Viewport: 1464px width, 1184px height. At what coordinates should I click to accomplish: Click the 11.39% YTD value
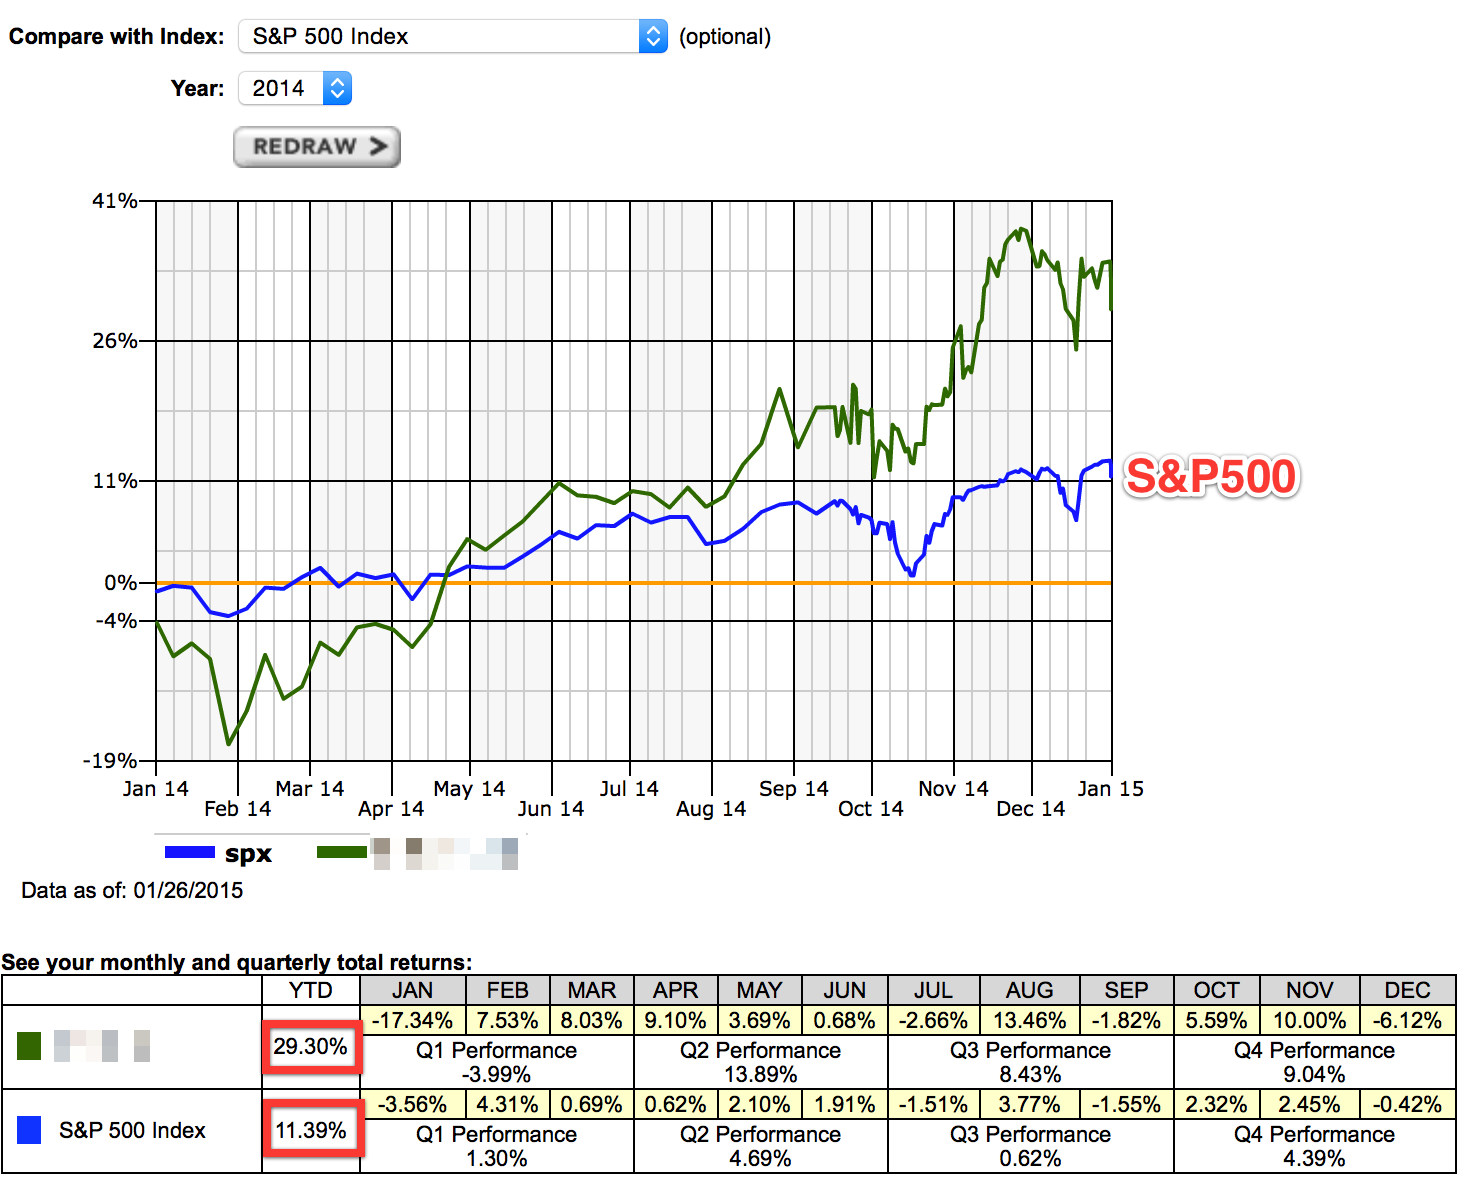click(311, 1130)
